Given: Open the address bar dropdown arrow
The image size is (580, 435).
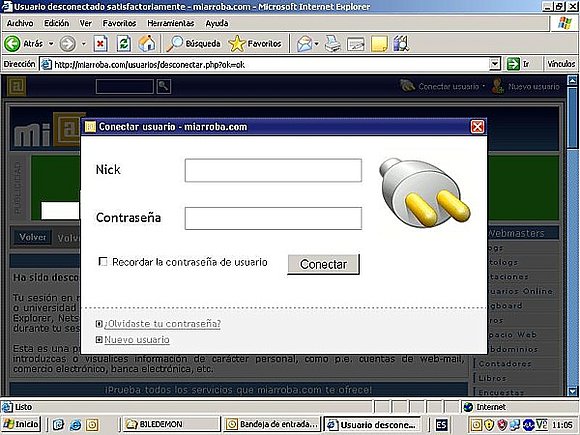Looking at the screenshot, I should point(495,64).
